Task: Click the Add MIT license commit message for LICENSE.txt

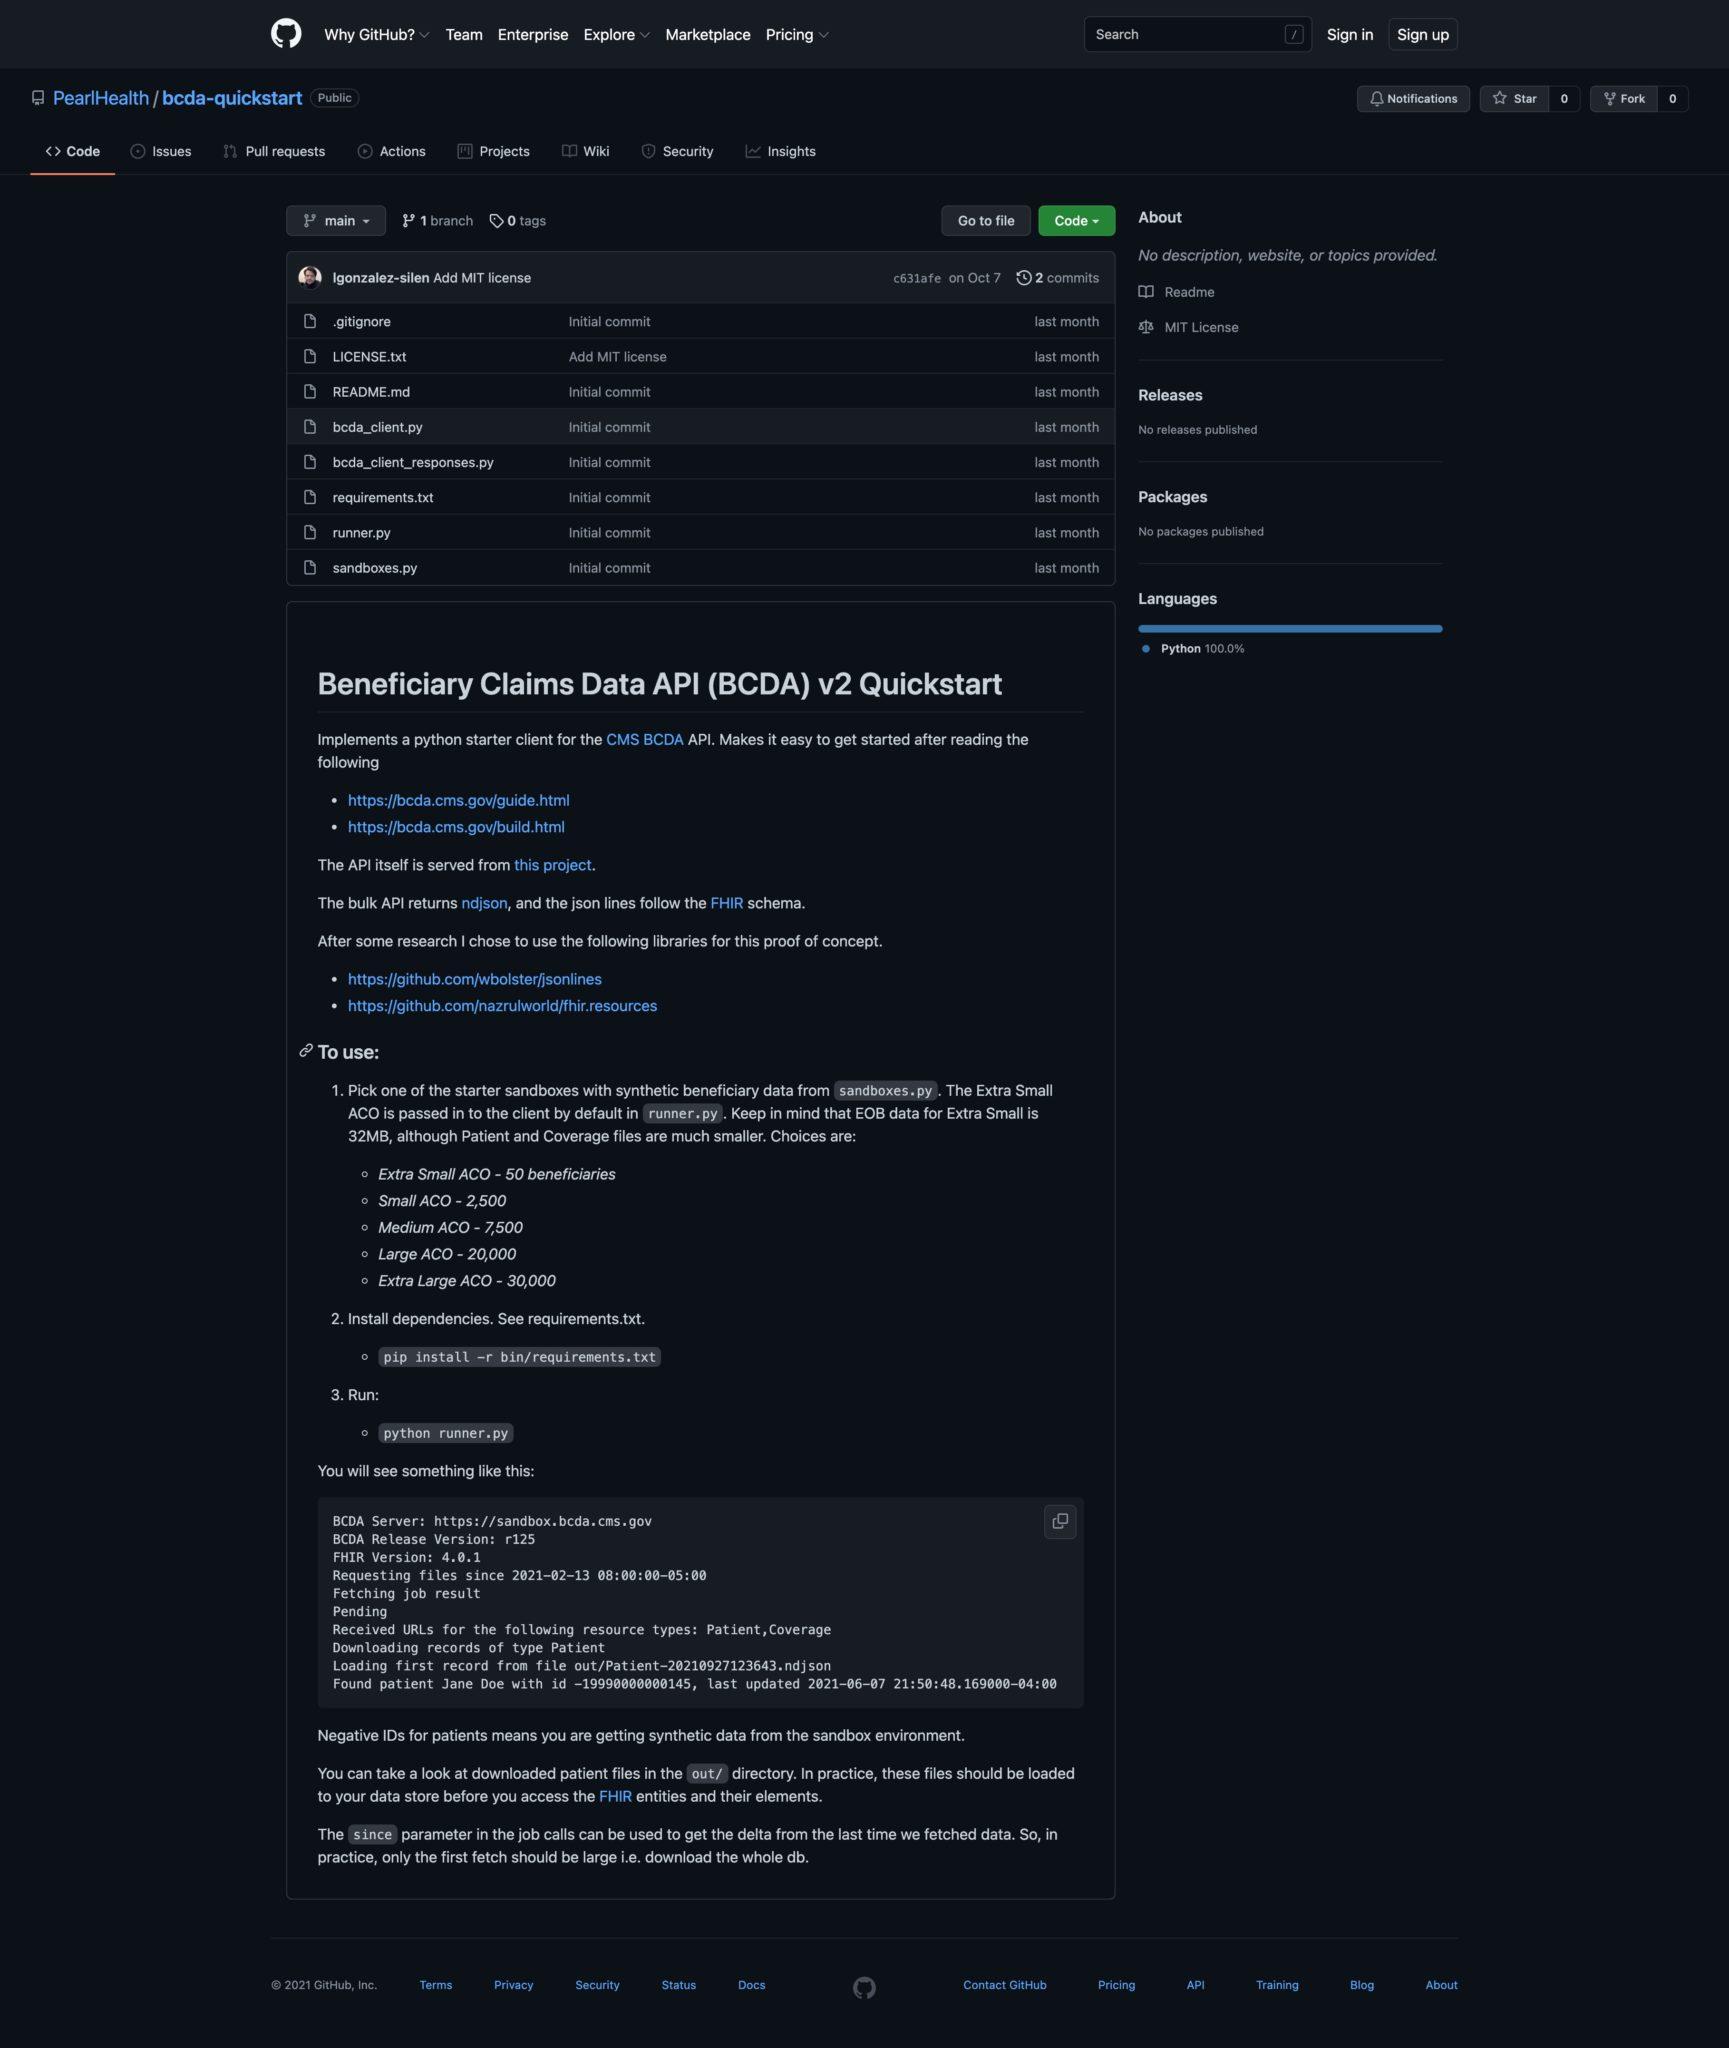Action: 618,356
